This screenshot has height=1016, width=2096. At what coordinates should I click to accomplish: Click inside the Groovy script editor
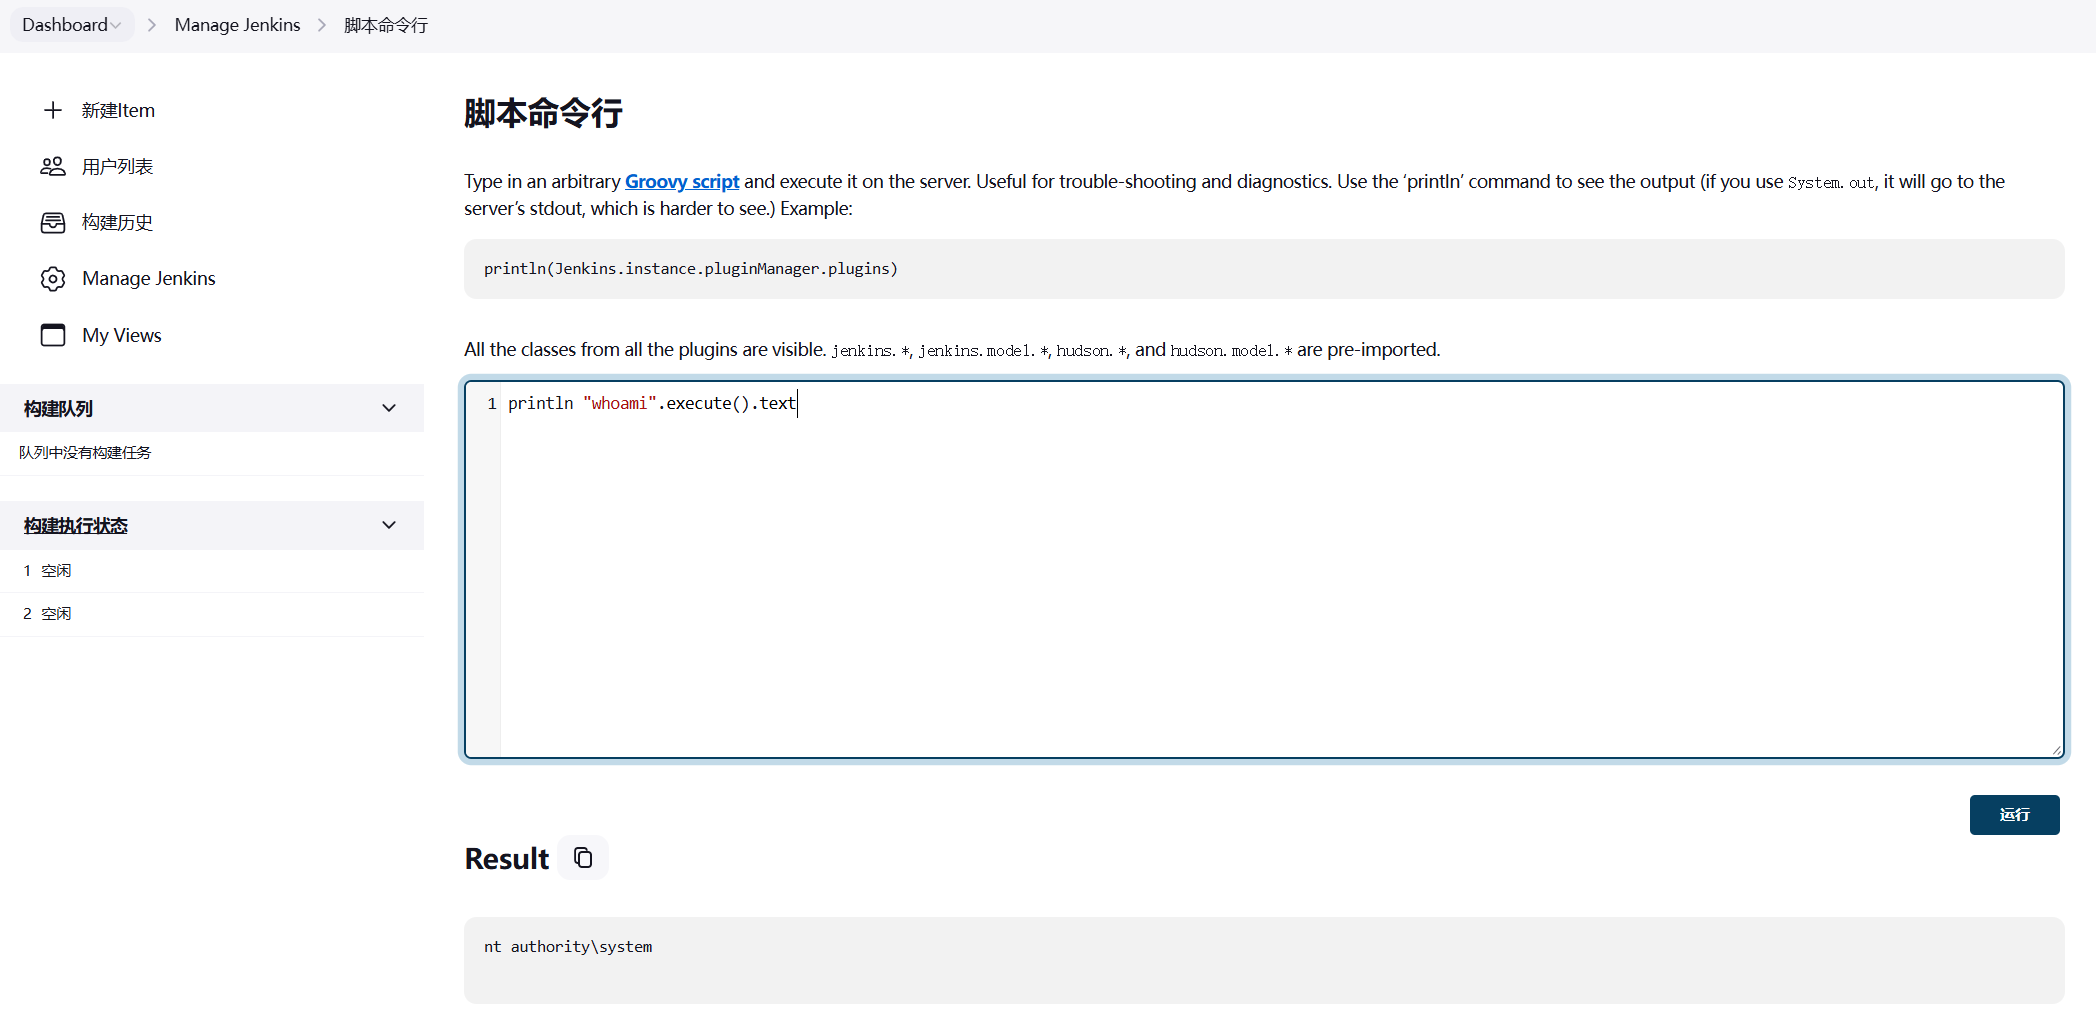click(1265, 569)
